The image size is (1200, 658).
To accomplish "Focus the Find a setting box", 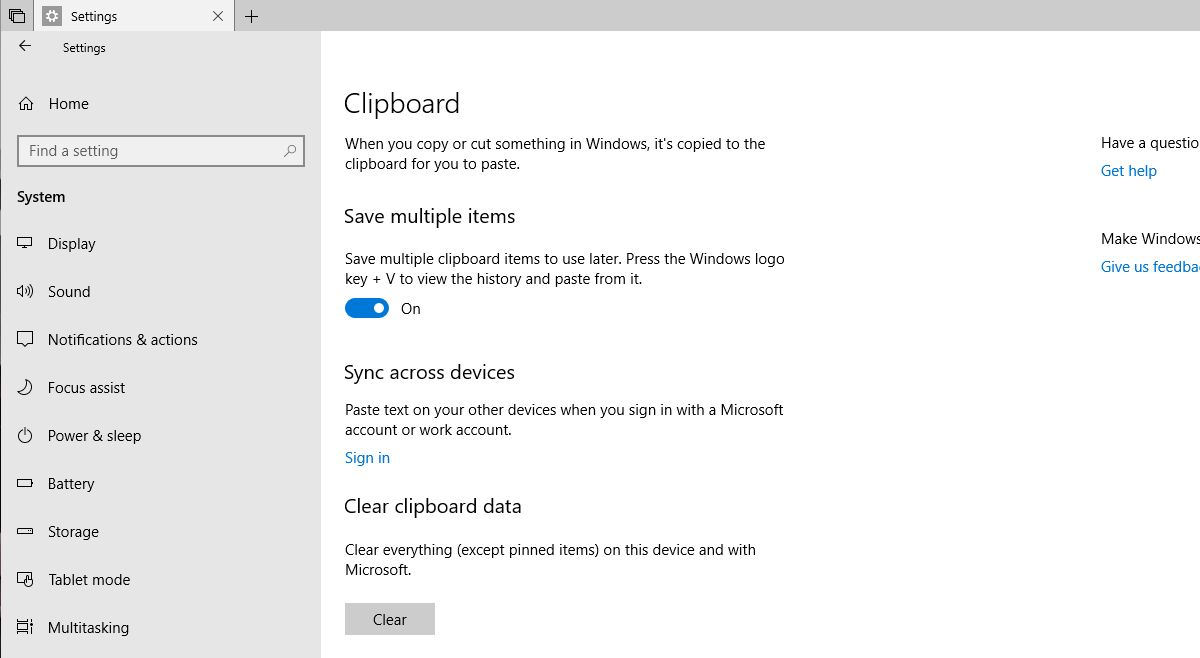I will coord(161,151).
